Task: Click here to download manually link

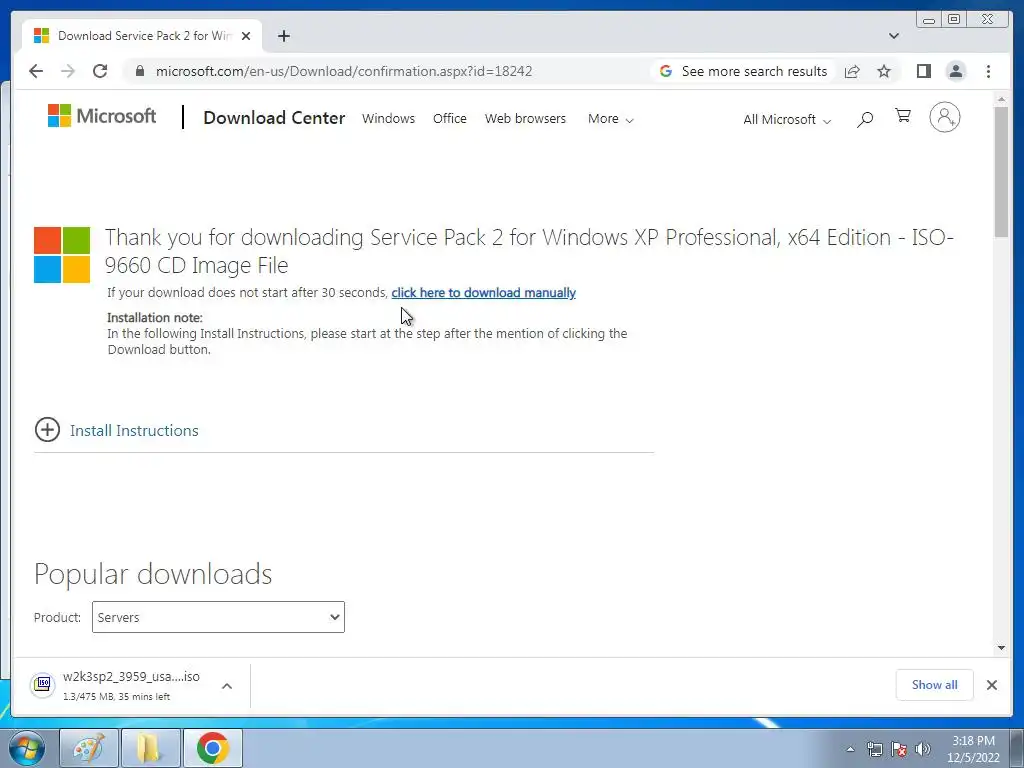Action: (483, 293)
